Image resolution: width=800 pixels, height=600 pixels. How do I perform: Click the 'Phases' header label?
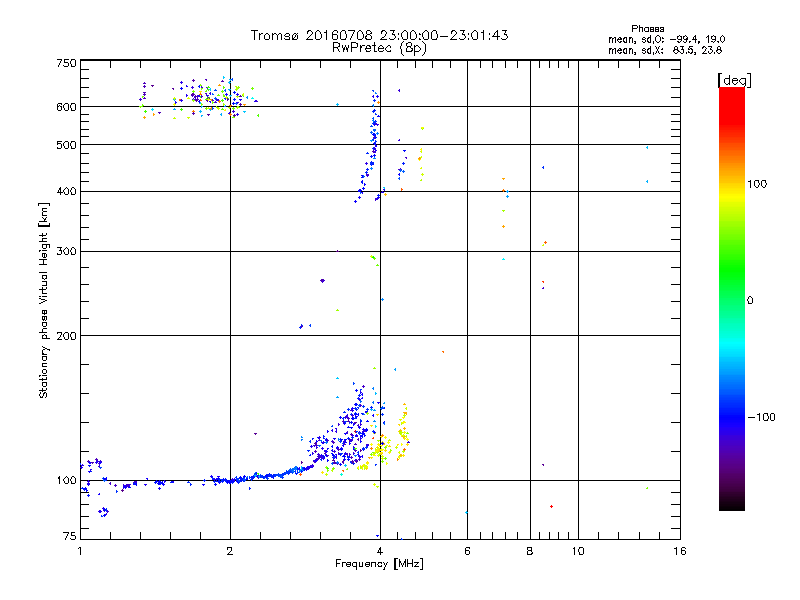tap(647, 29)
